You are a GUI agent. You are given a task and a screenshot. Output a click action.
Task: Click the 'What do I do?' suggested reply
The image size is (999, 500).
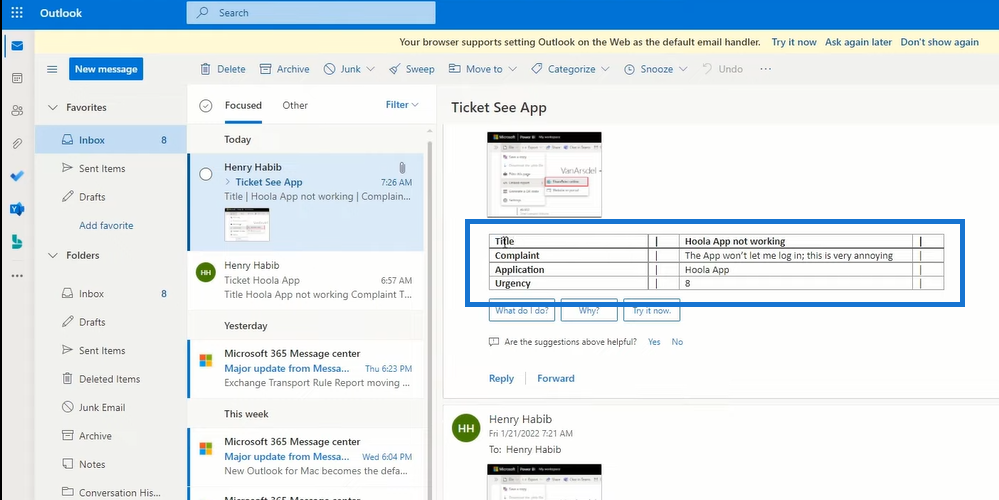522,311
